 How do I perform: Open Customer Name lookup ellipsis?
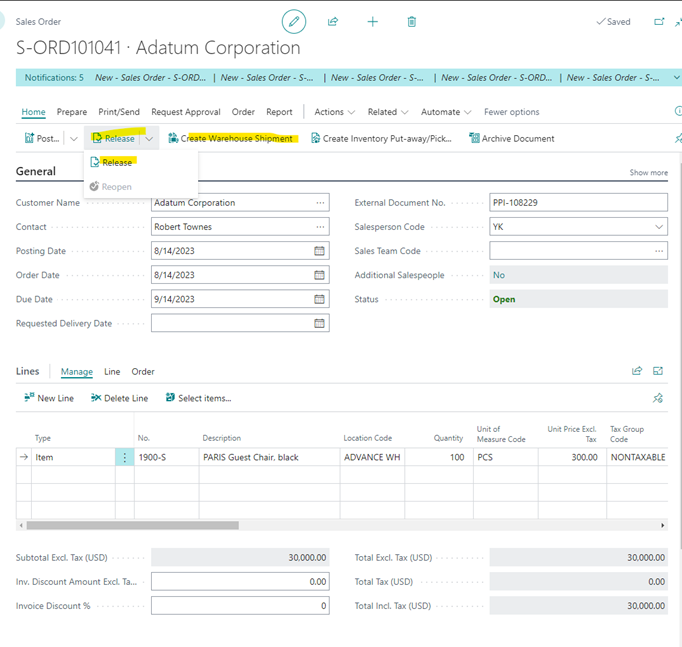[320, 203]
